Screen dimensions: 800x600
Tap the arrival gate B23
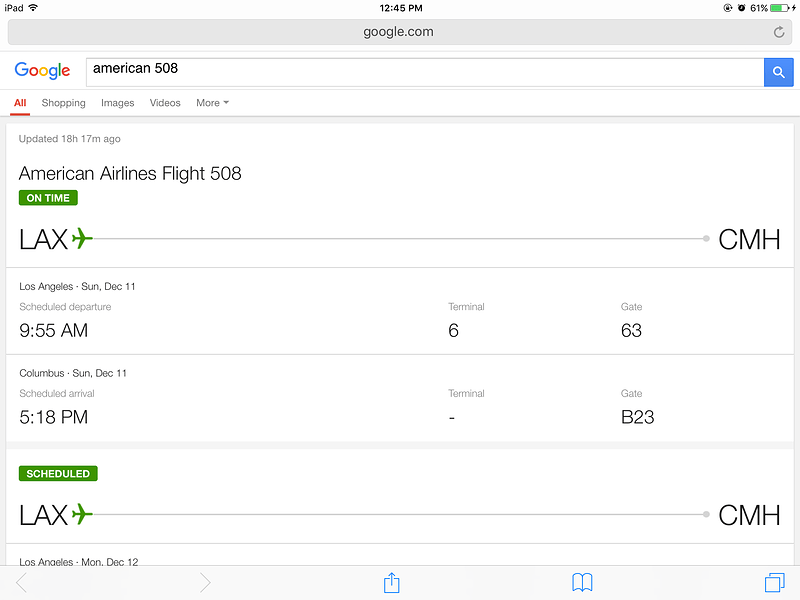click(637, 417)
